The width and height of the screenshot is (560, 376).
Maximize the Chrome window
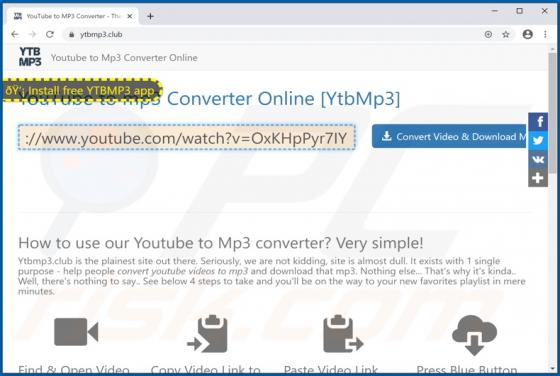pos(520,11)
